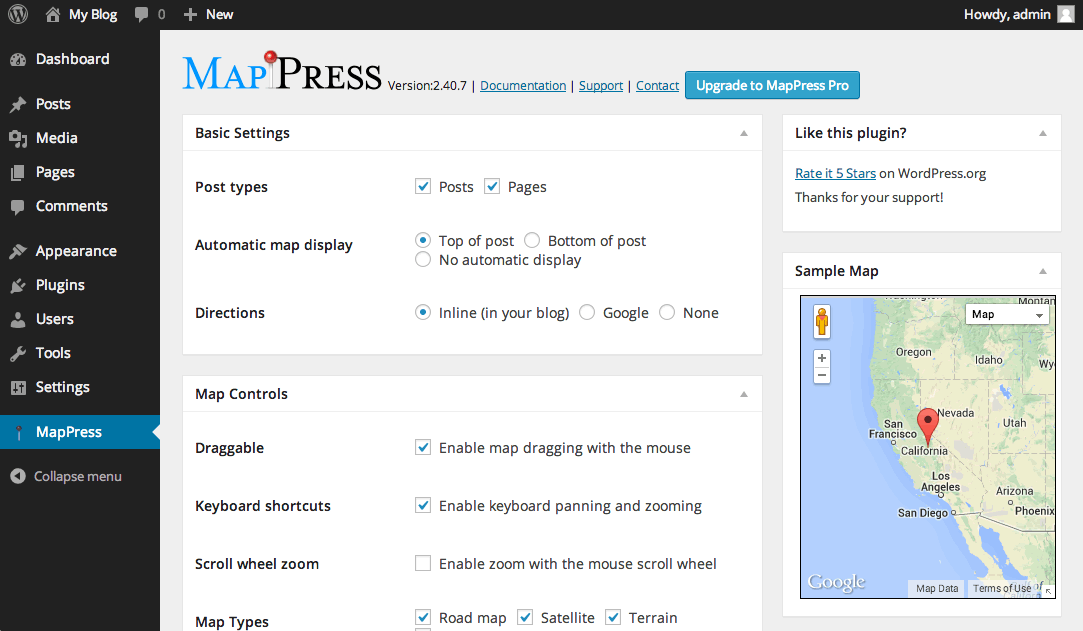Click the Comments speech bubble sidebar icon
This screenshot has width=1083, height=631.
18,206
